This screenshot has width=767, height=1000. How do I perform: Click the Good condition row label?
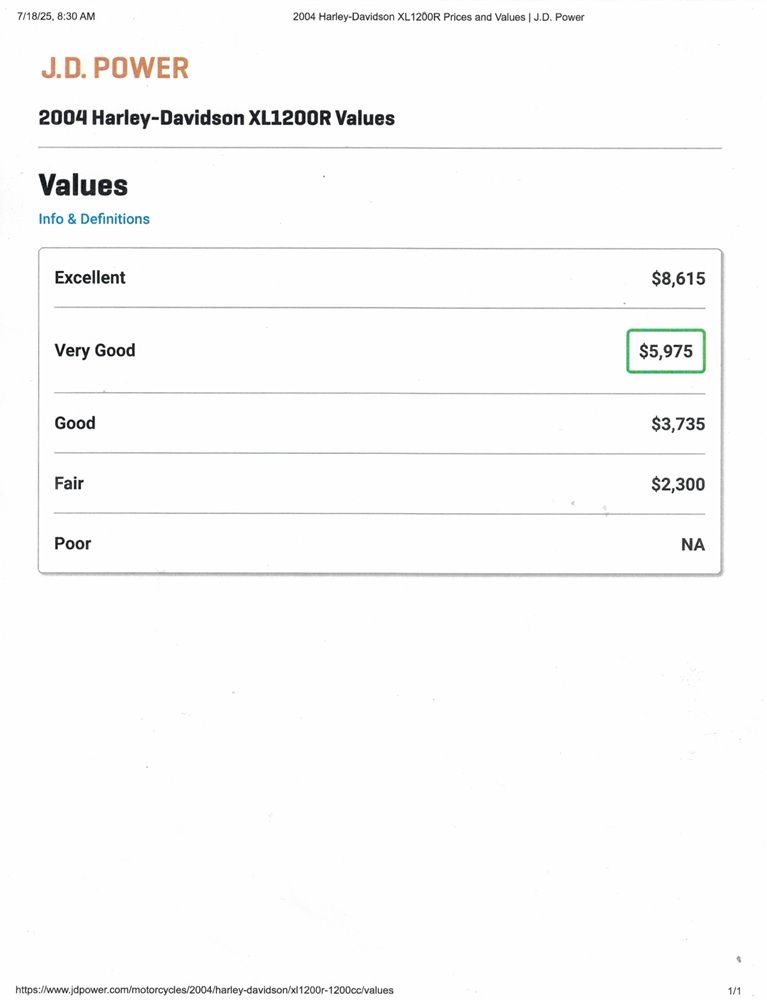click(75, 423)
